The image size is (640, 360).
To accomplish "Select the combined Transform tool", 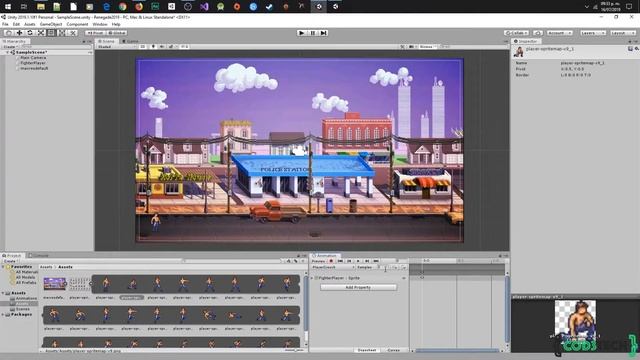I will point(62,33).
